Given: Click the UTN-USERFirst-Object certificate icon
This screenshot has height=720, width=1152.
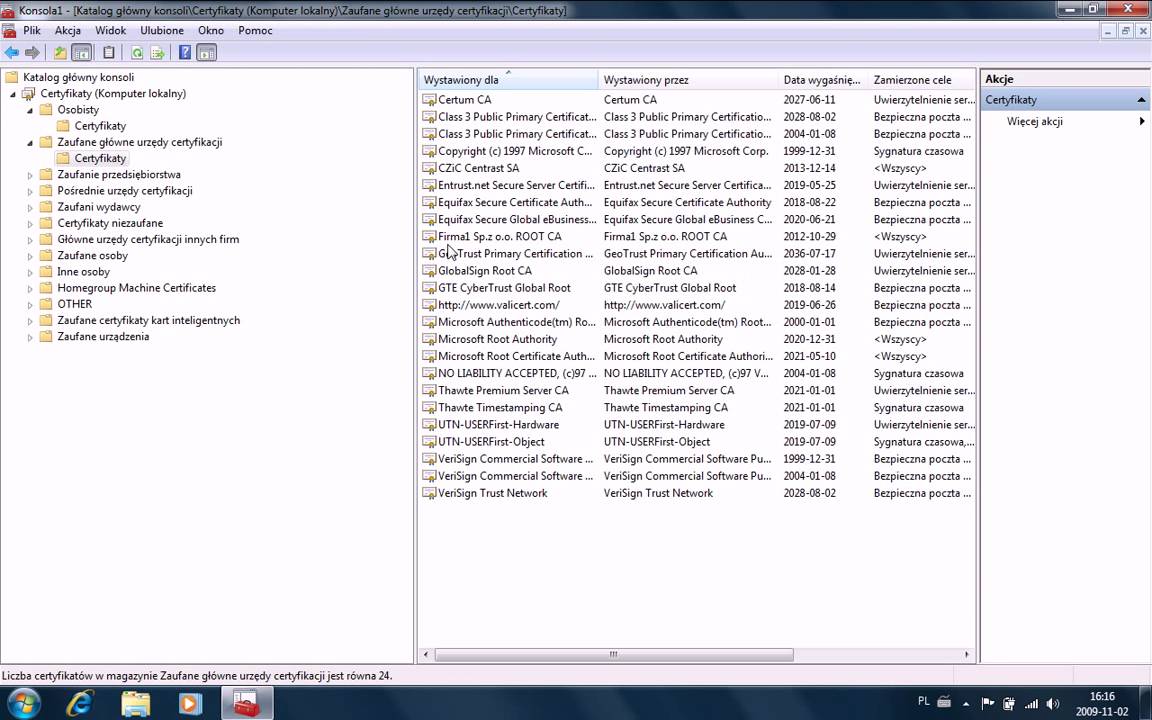Looking at the screenshot, I should pyautogui.click(x=429, y=442).
